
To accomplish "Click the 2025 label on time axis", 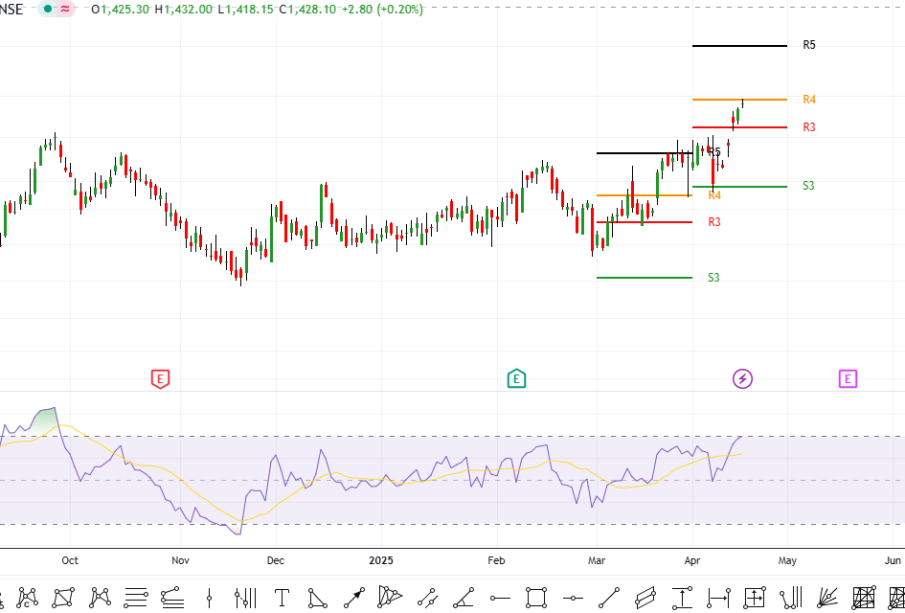I will pyautogui.click(x=381, y=560).
